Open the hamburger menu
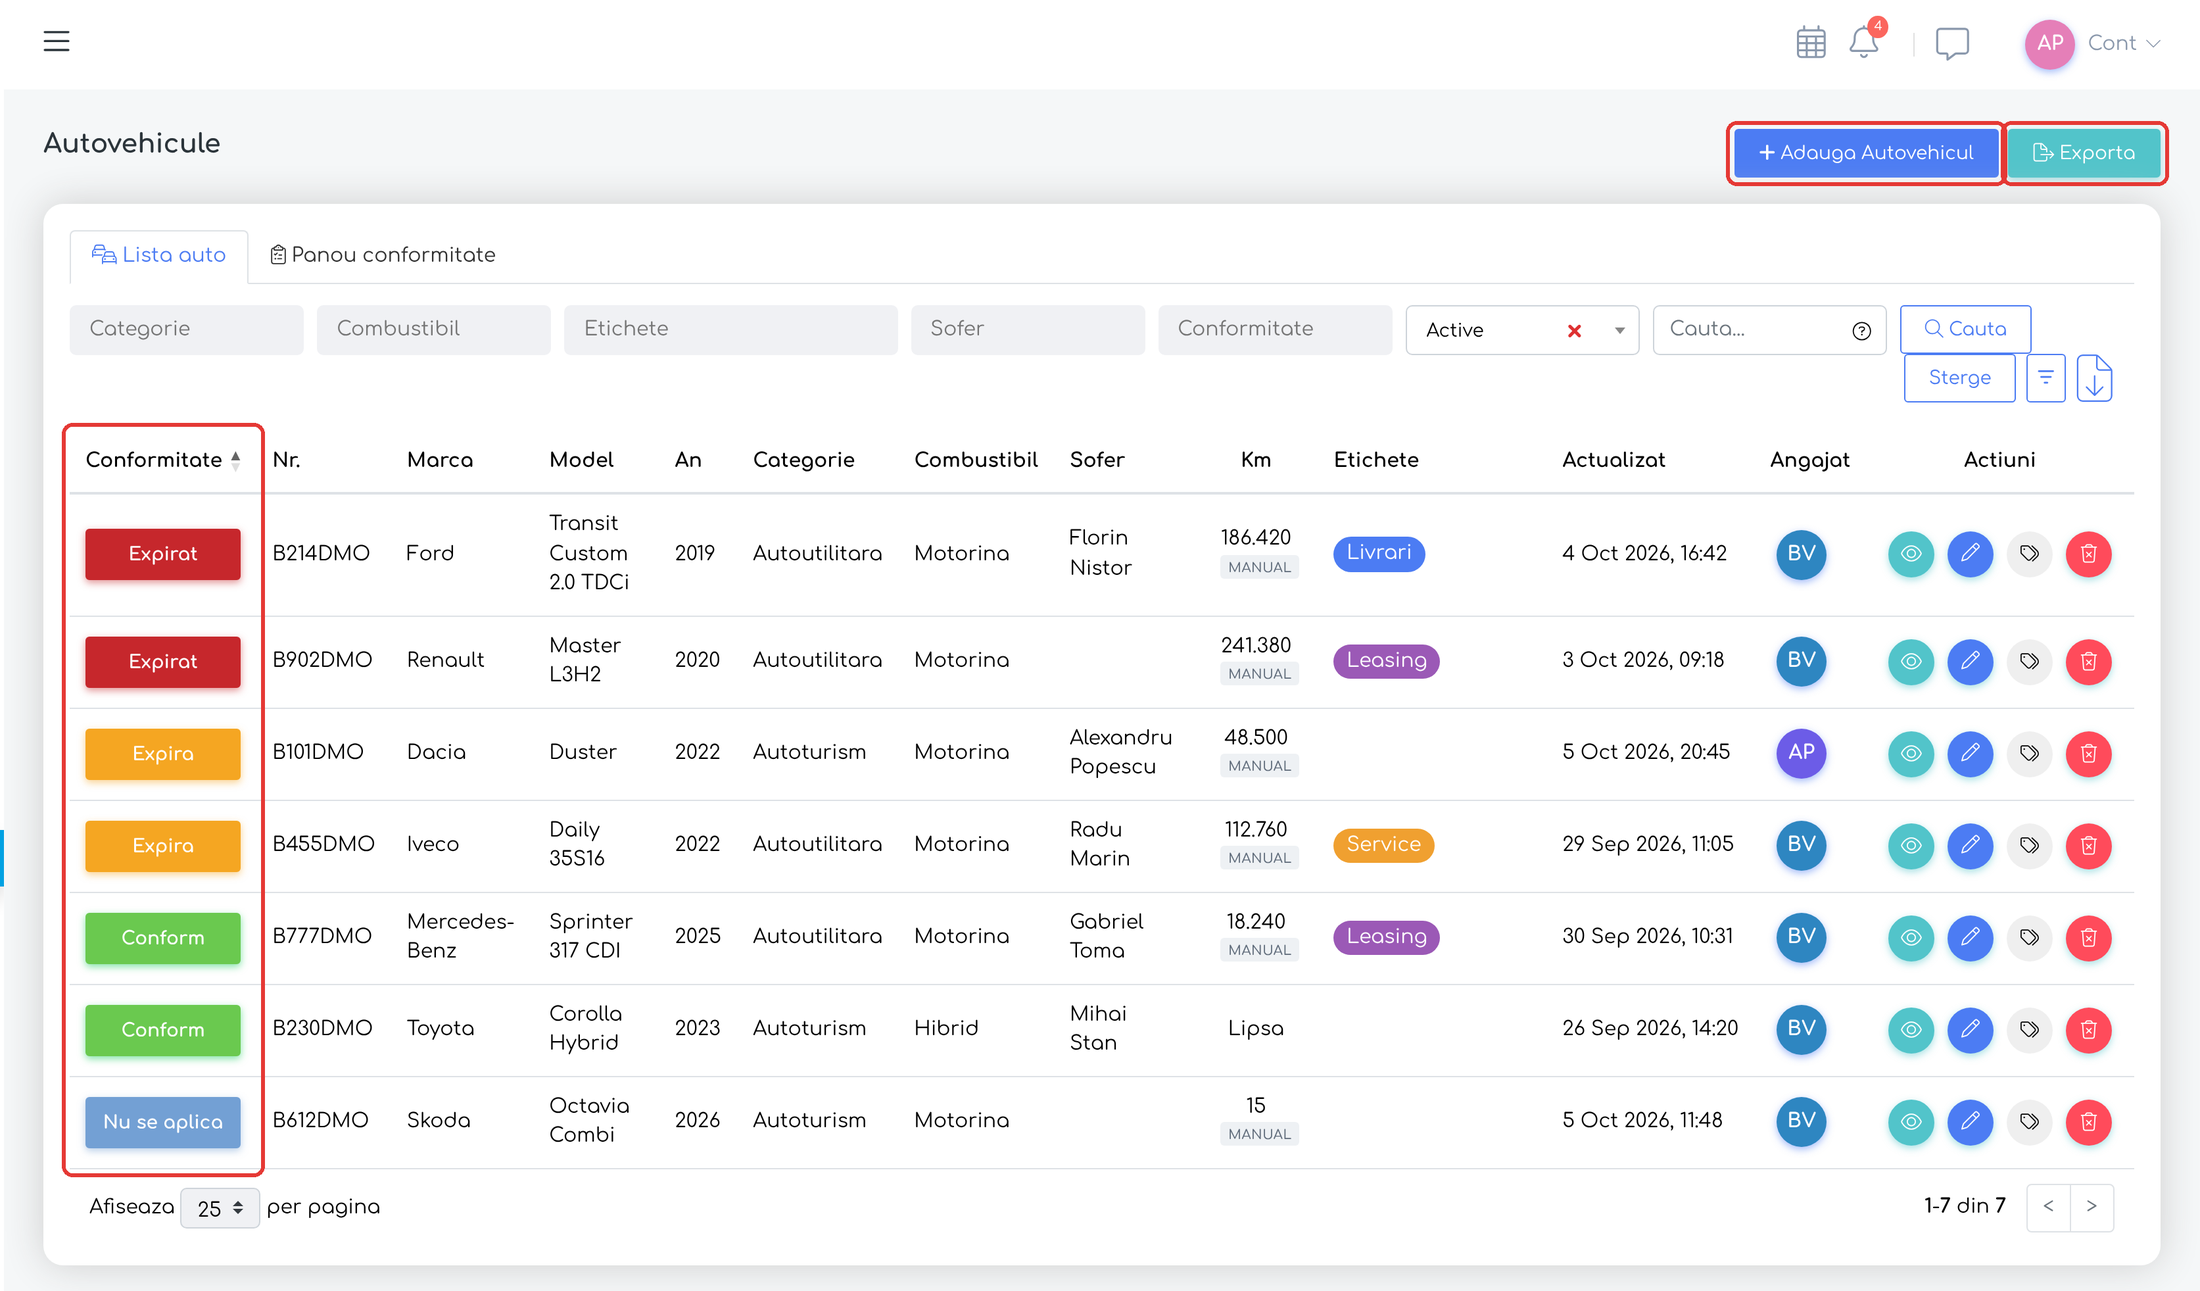The width and height of the screenshot is (2200, 1291). coord(56,41)
